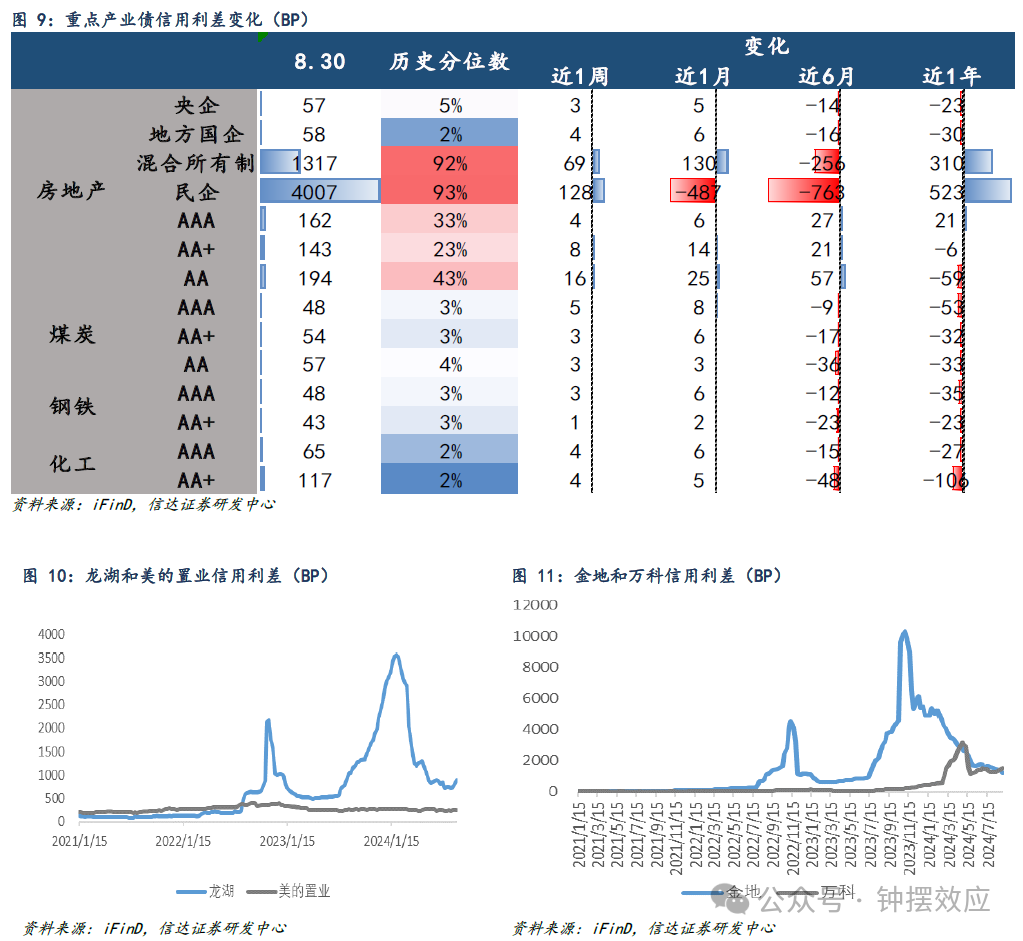1023x941 pixels.
Task: Click the -763 six-month change value
Action: click(x=821, y=192)
